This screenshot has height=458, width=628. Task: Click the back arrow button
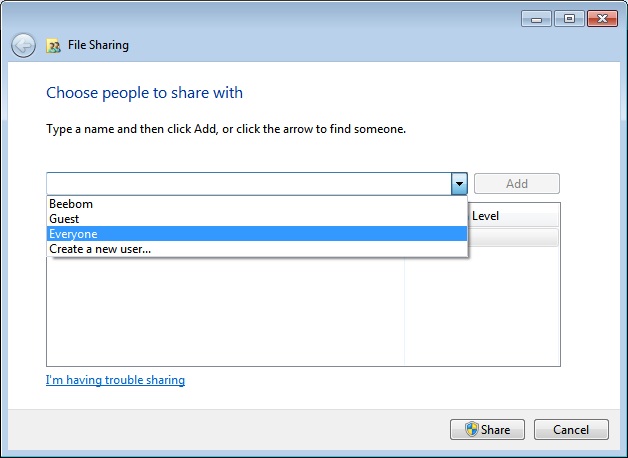point(23,45)
